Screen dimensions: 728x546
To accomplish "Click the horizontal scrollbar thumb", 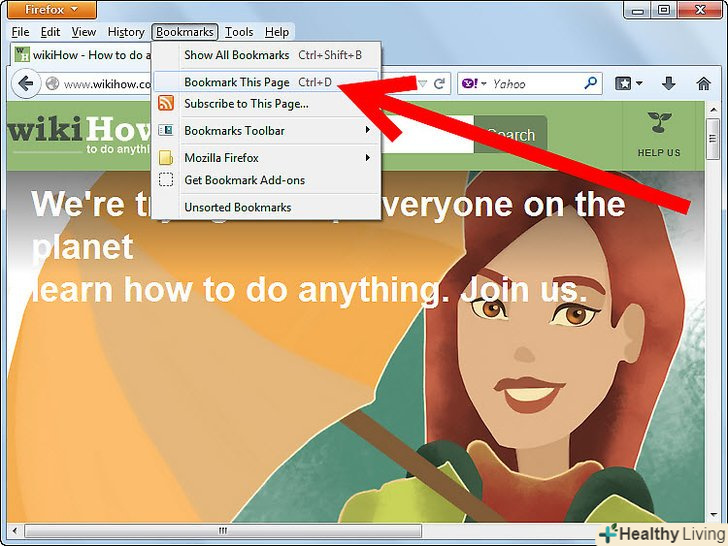I will pos(223,530).
